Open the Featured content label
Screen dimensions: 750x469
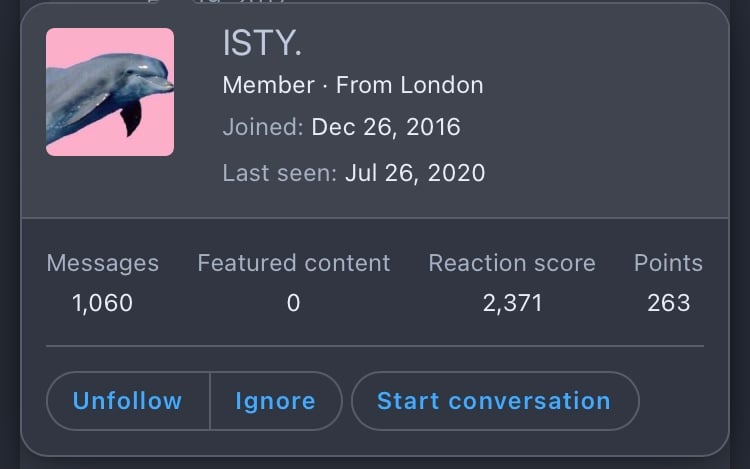(294, 263)
